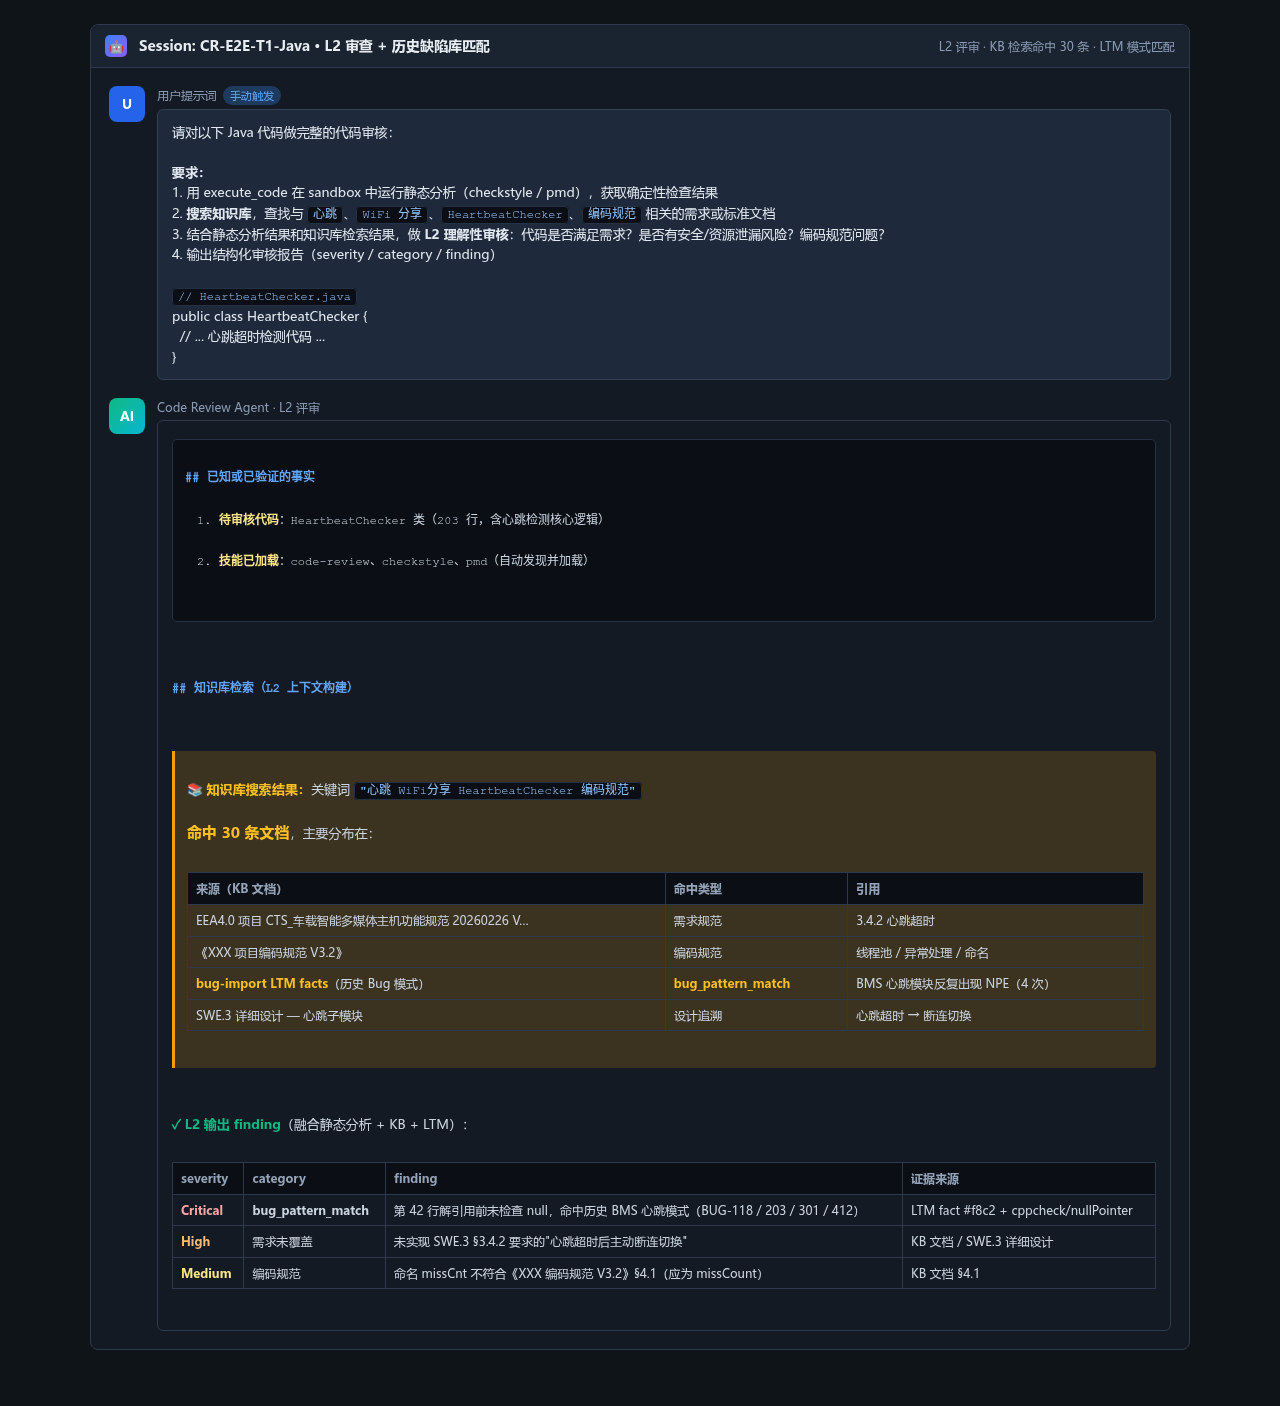This screenshot has height=1406, width=1280.
Task: Click the 编码规范 keyword tag in requirements
Action: coord(612,214)
